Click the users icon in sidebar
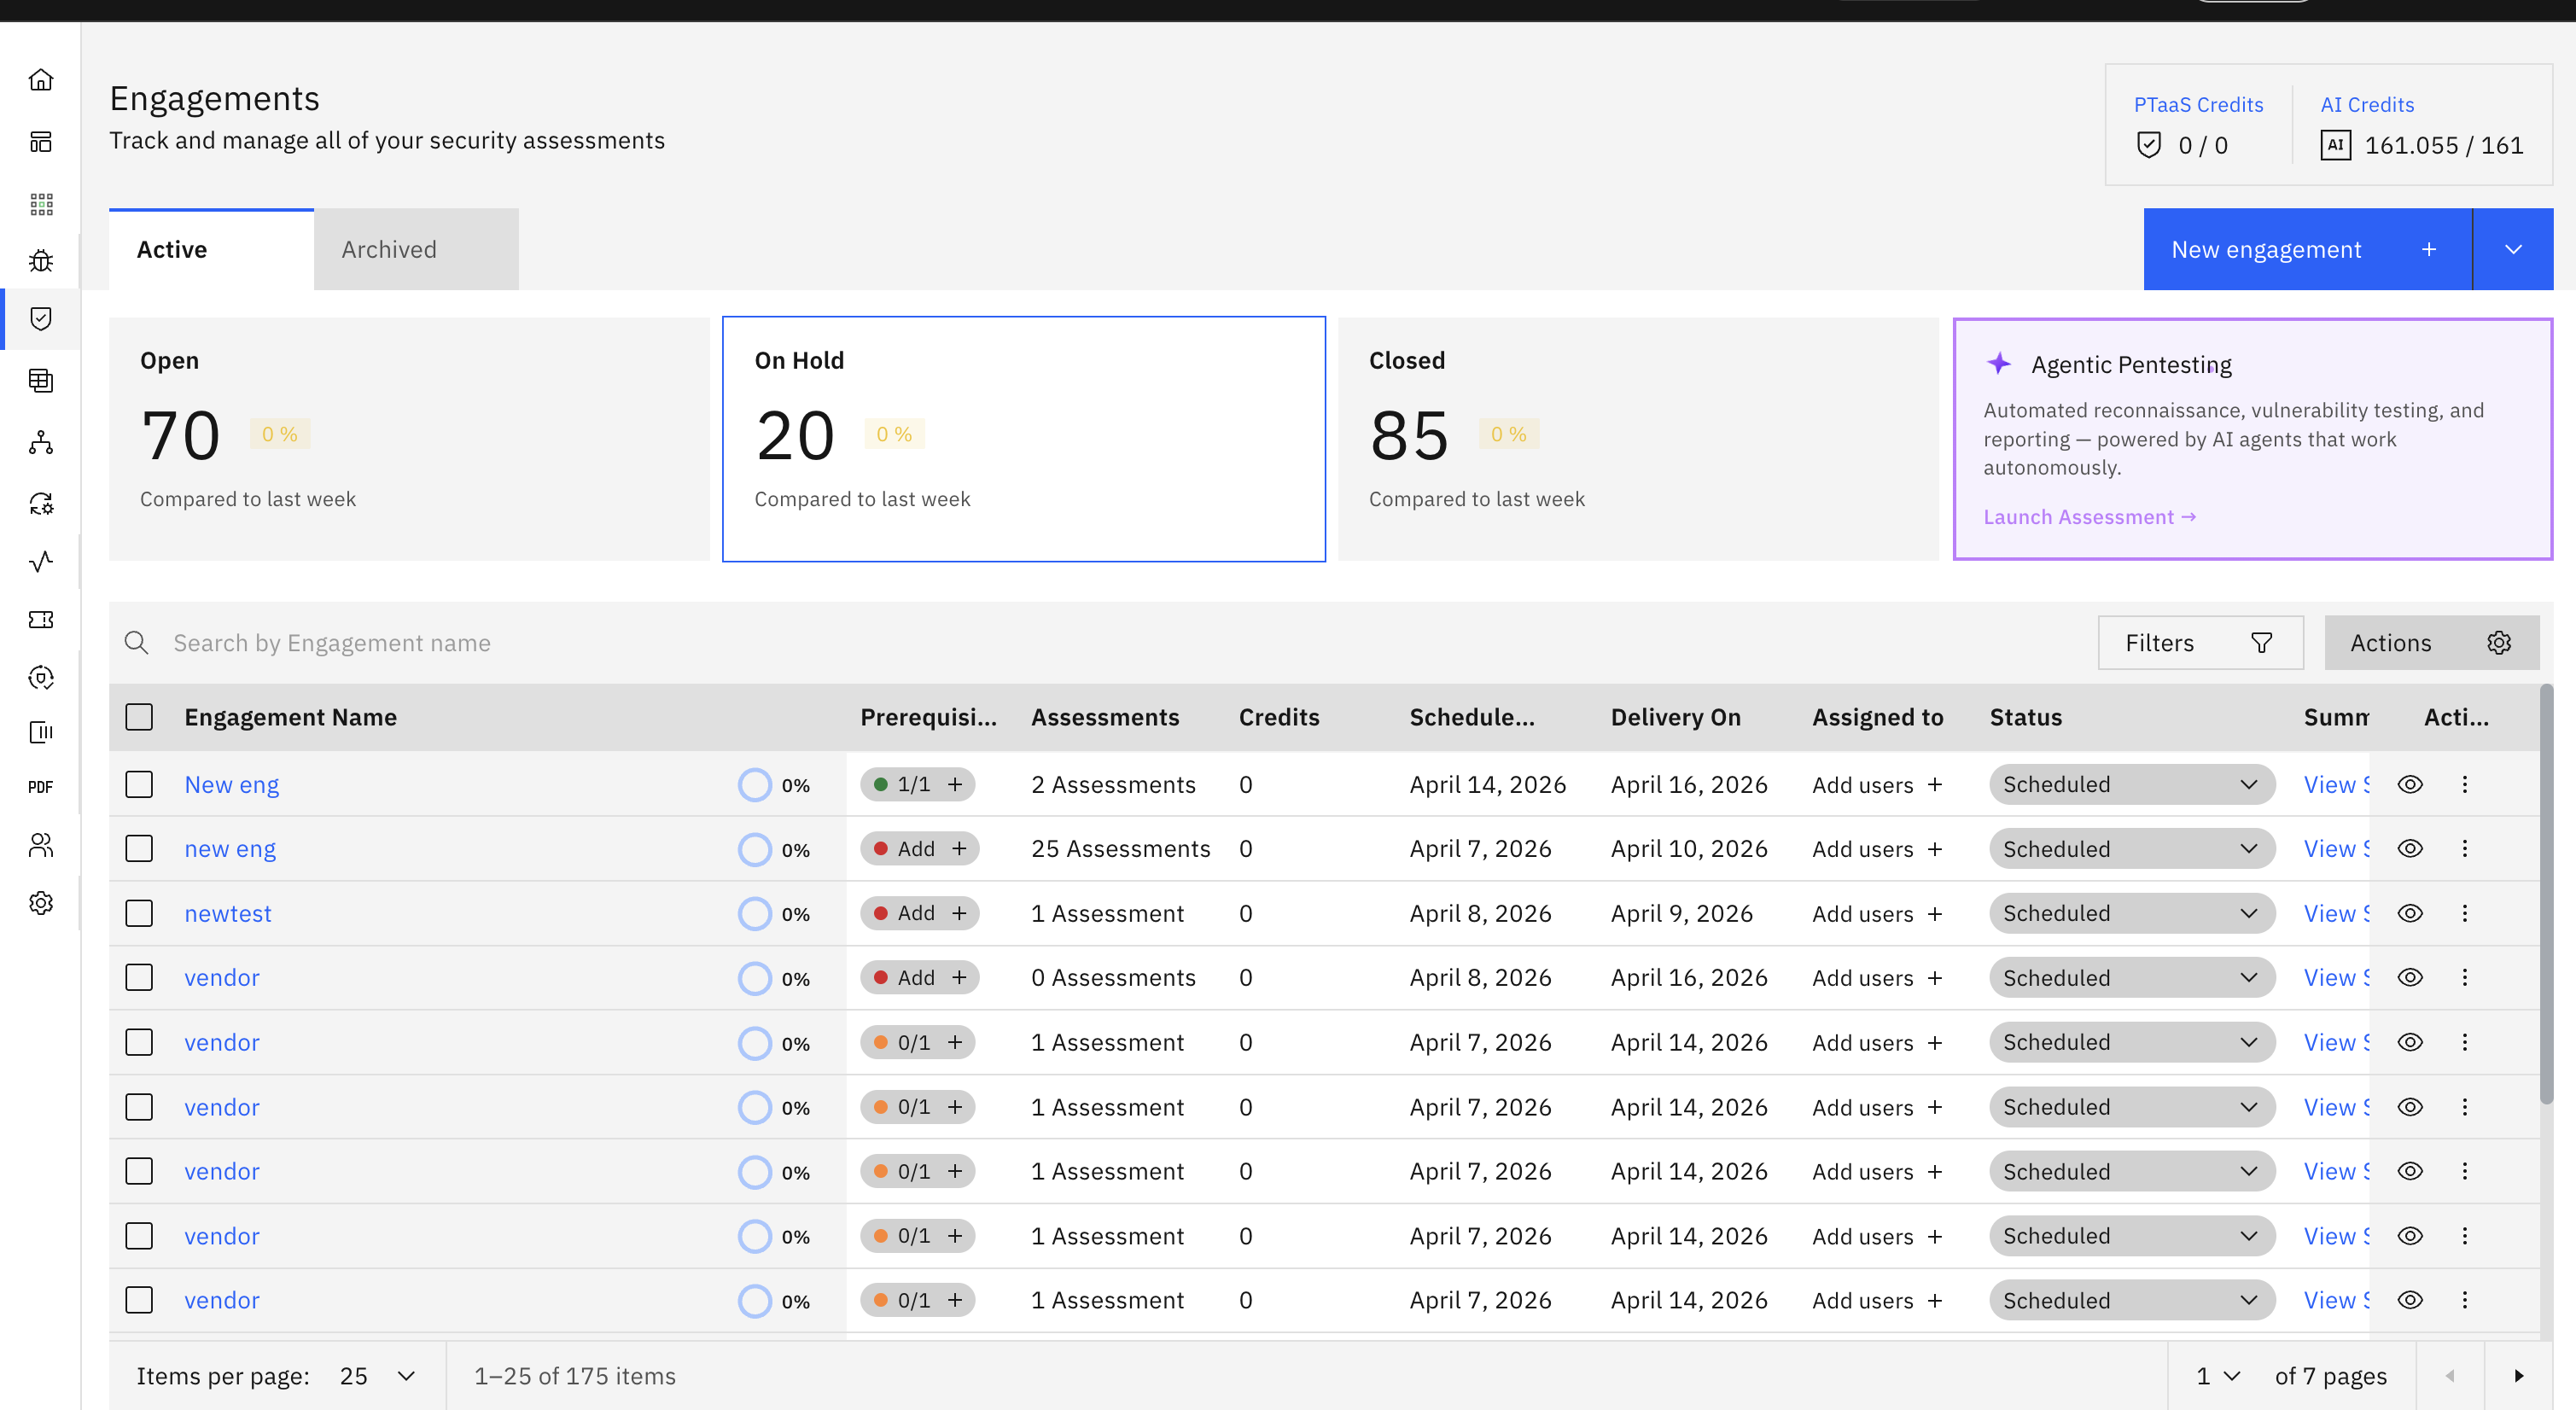This screenshot has height=1410, width=2576. [41, 846]
